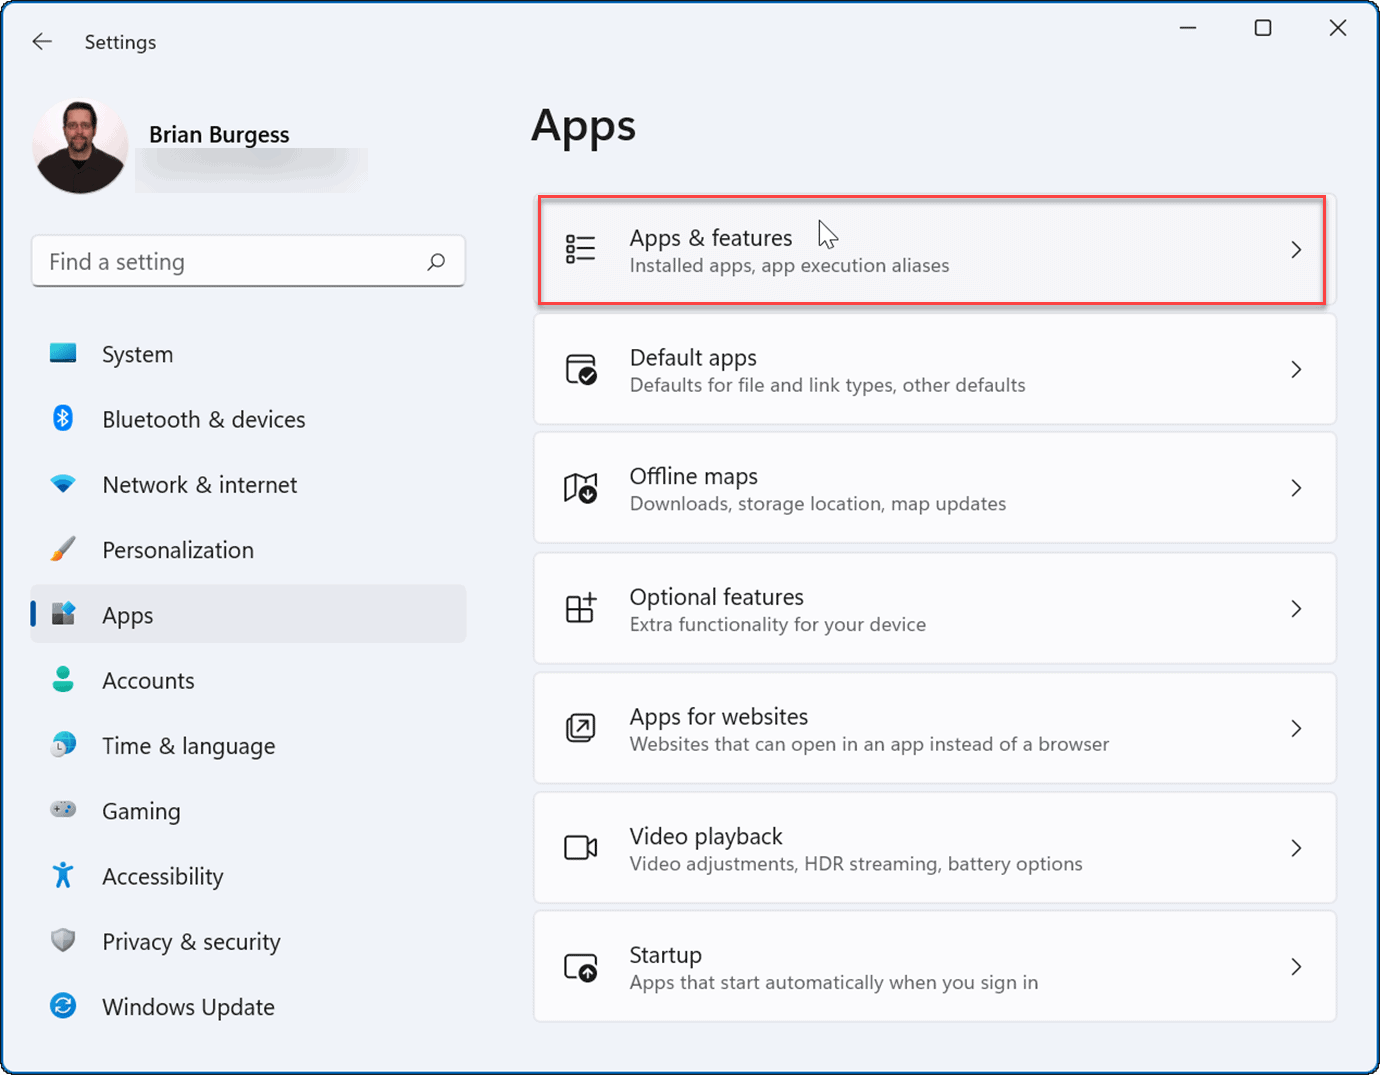Open the Gaming section
The height and width of the screenshot is (1075, 1380).
pyautogui.click(x=140, y=810)
